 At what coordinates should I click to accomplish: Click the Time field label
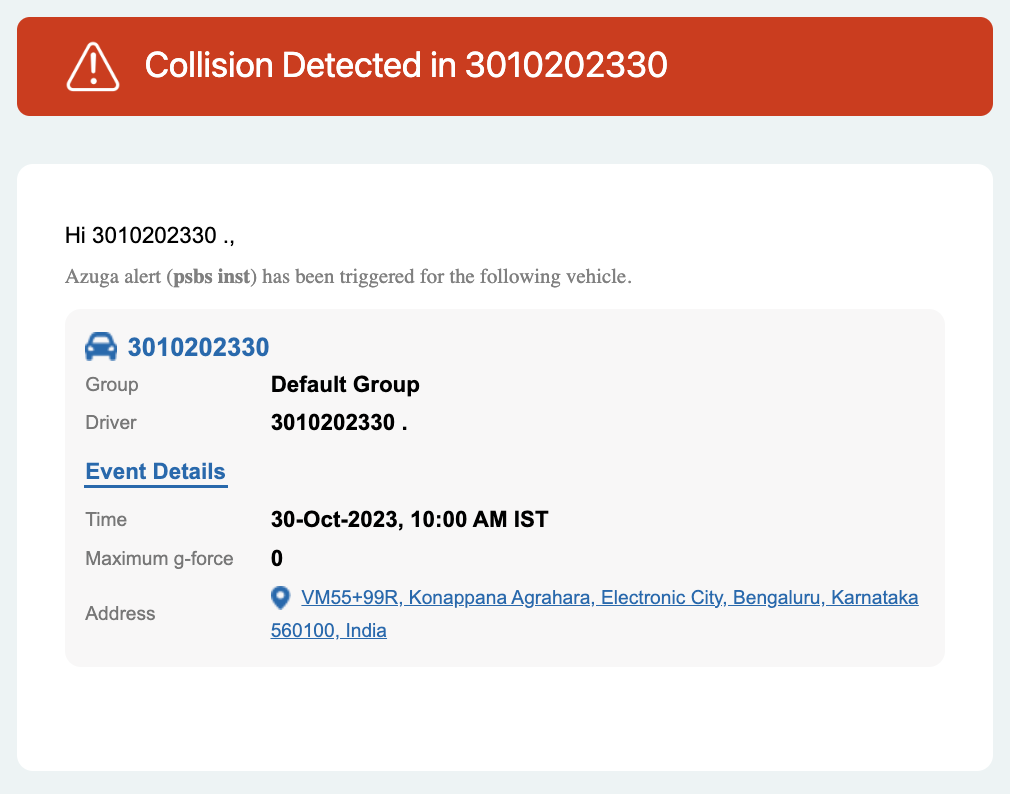tap(106, 520)
